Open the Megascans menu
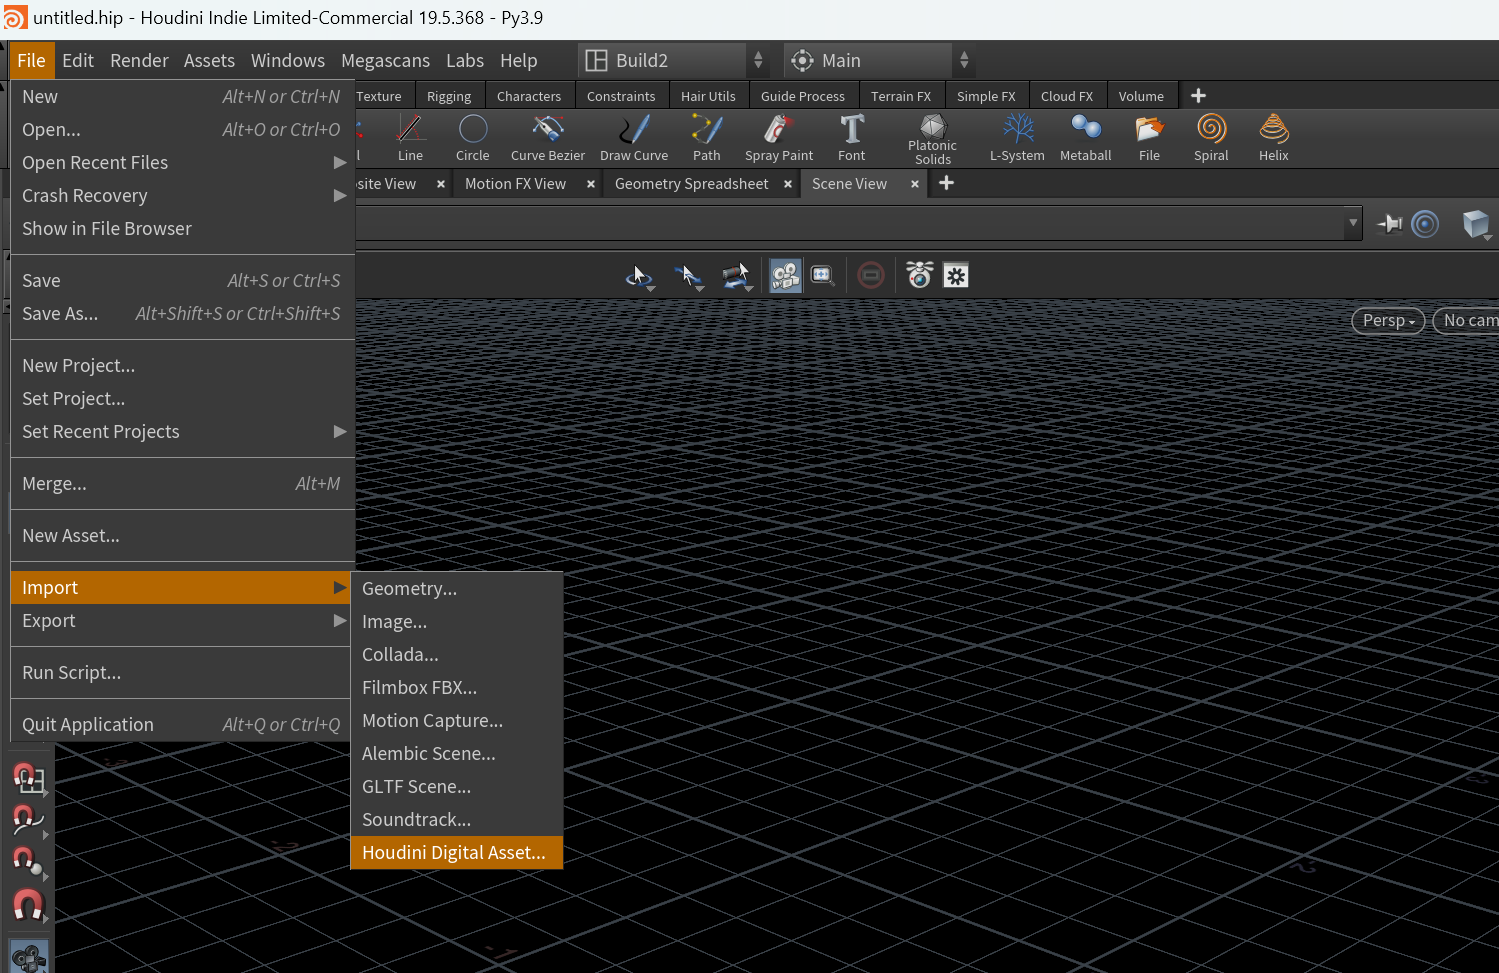 [385, 61]
